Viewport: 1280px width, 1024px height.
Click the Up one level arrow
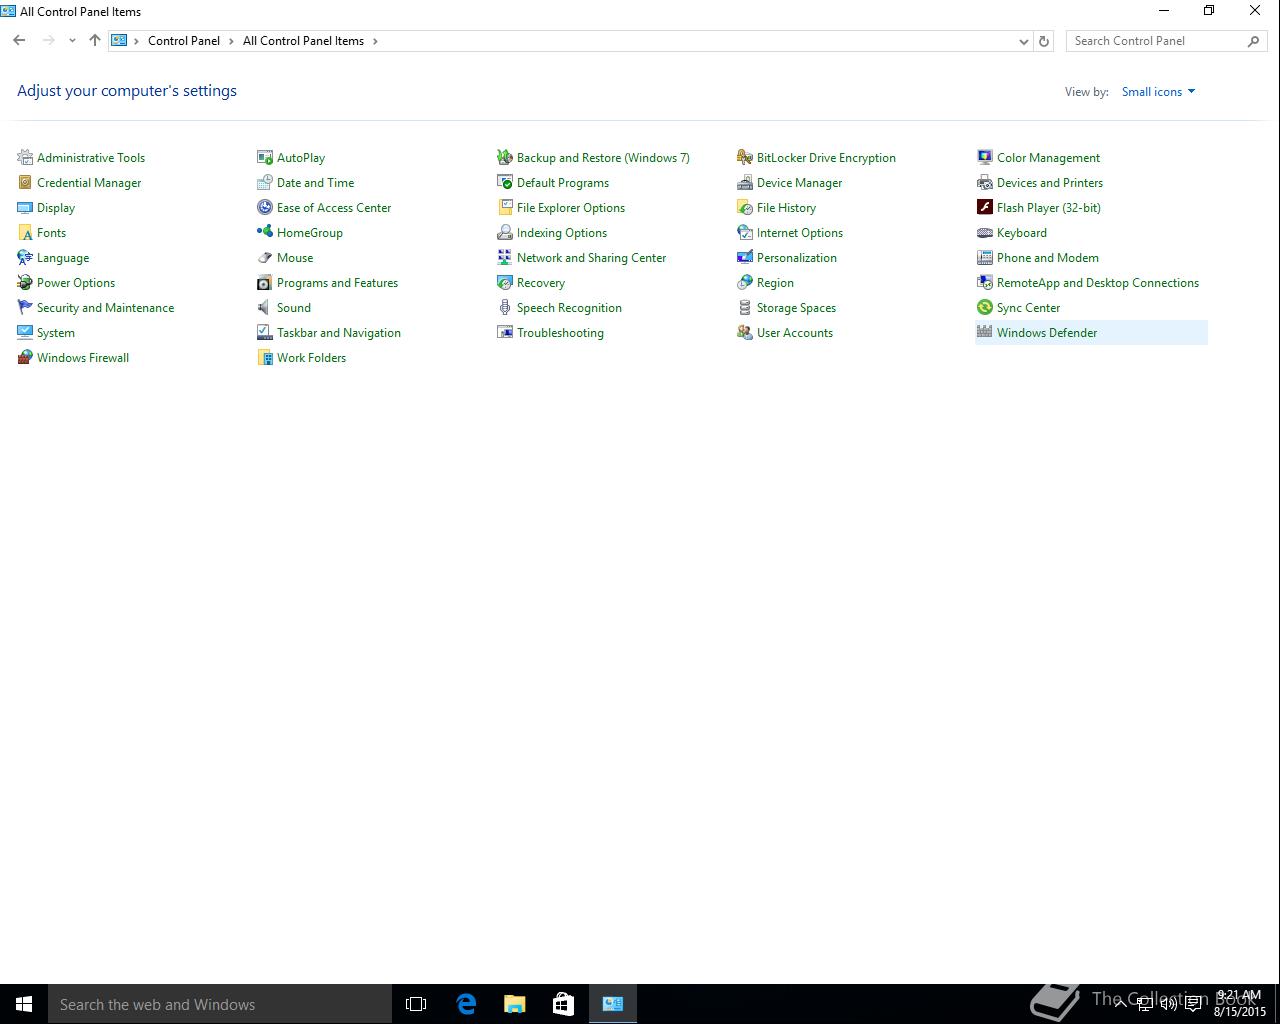(95, 41)
